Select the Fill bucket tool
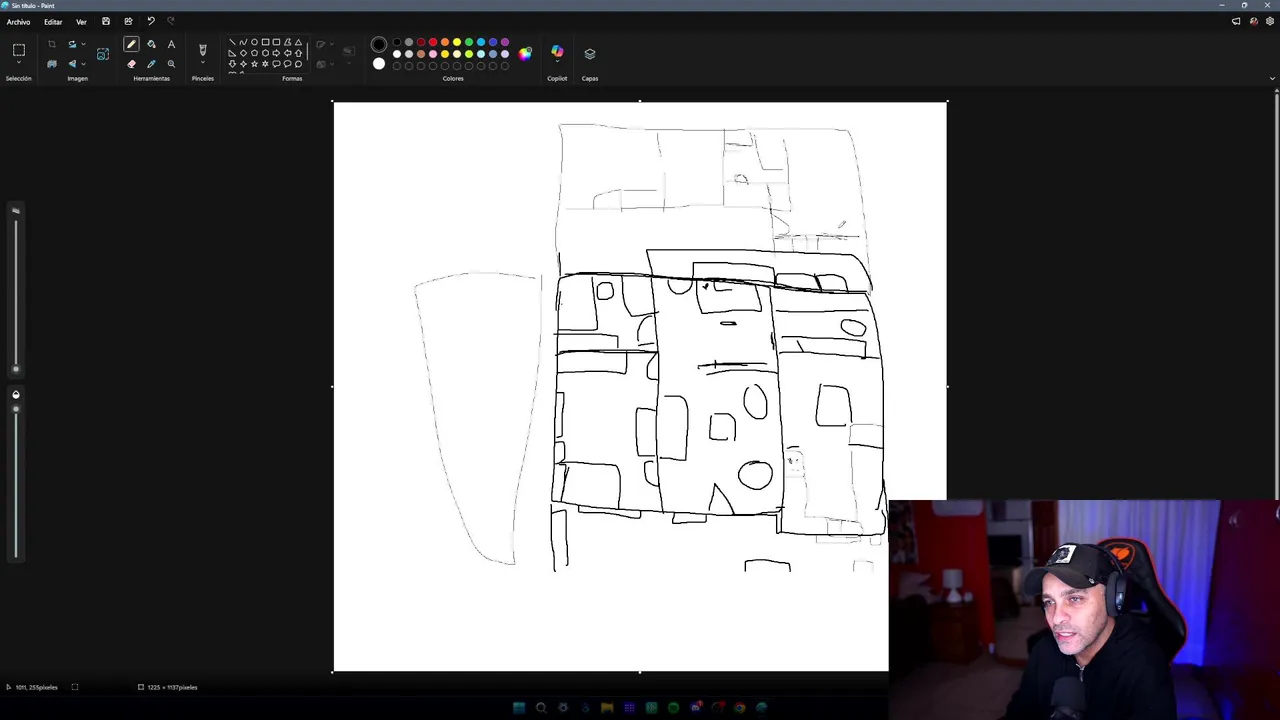Image resolution: width=1280 pixels, height=720 pixels. [x=151, y=44]
